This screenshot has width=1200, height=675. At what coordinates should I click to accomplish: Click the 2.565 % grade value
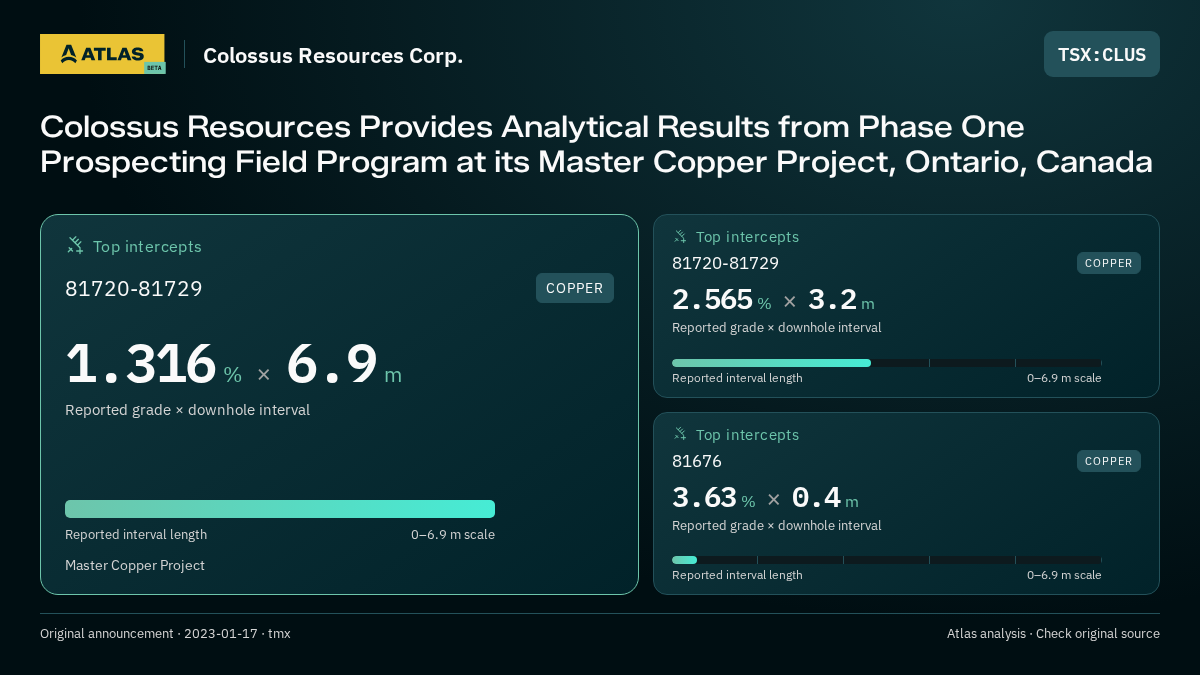(x=722, y=300)
